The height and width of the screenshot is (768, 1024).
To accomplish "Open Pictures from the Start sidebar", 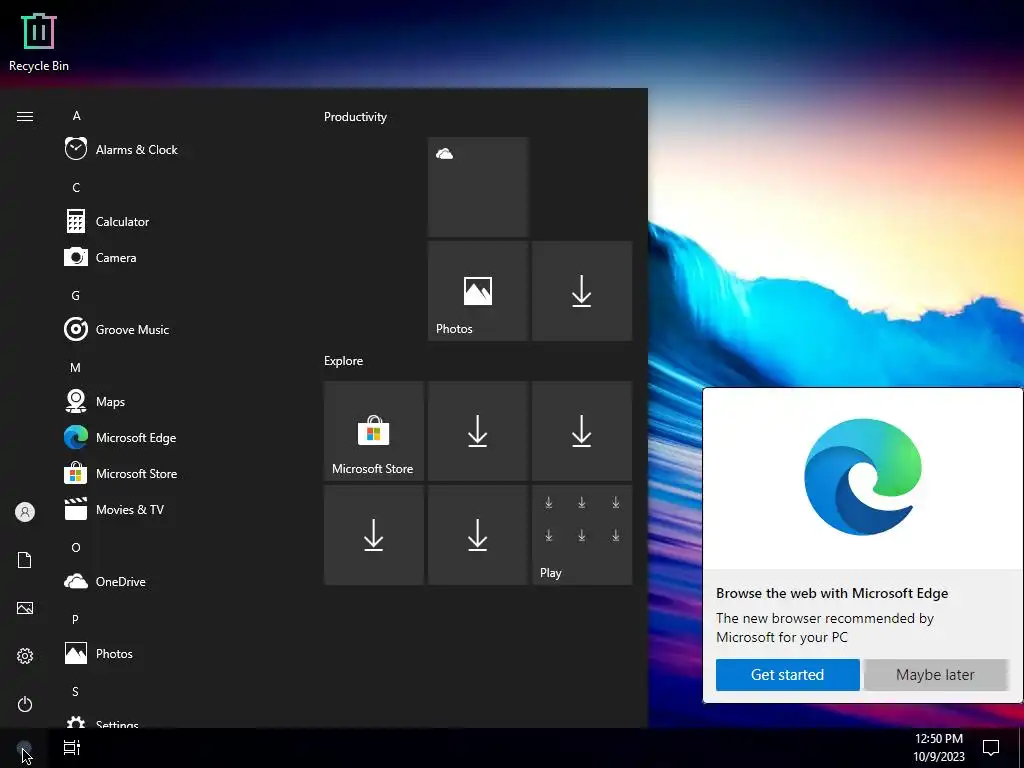I will pyautogui.click(x=25, y=608).
